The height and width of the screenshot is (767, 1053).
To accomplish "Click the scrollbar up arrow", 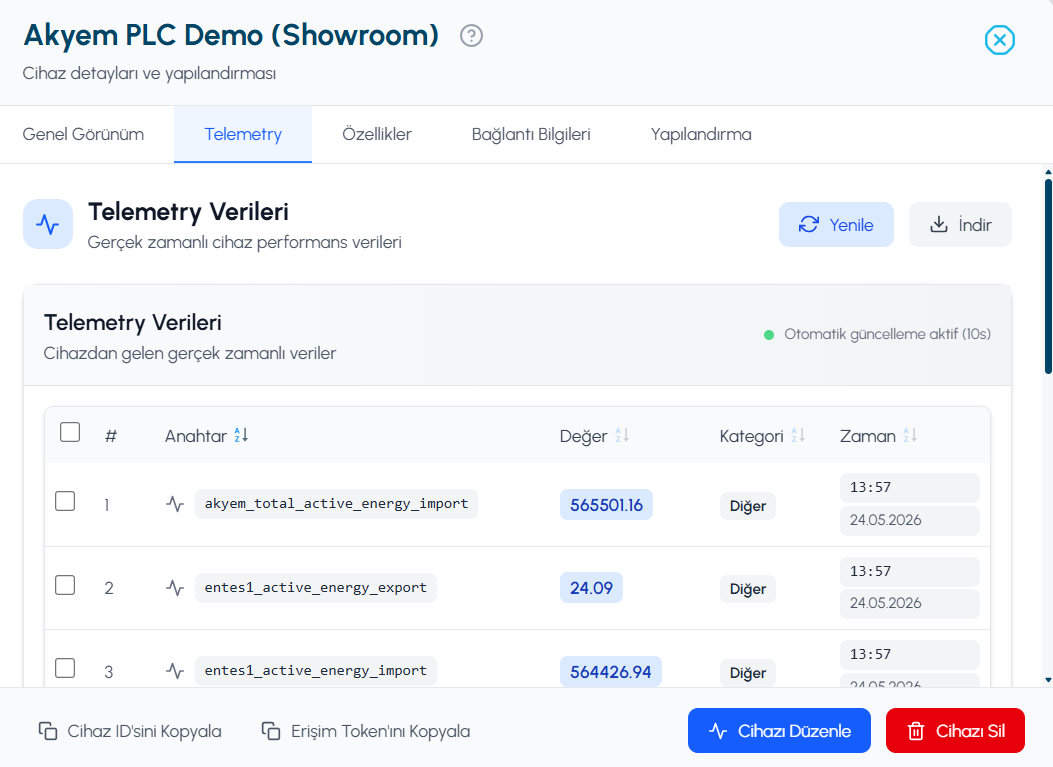I will click(1048, 172).
